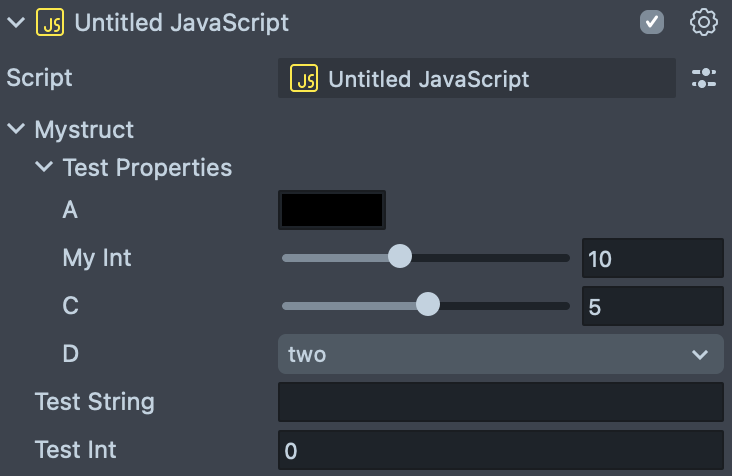
Task: Click the script picker sliders icon
Action: pos(704,78)
